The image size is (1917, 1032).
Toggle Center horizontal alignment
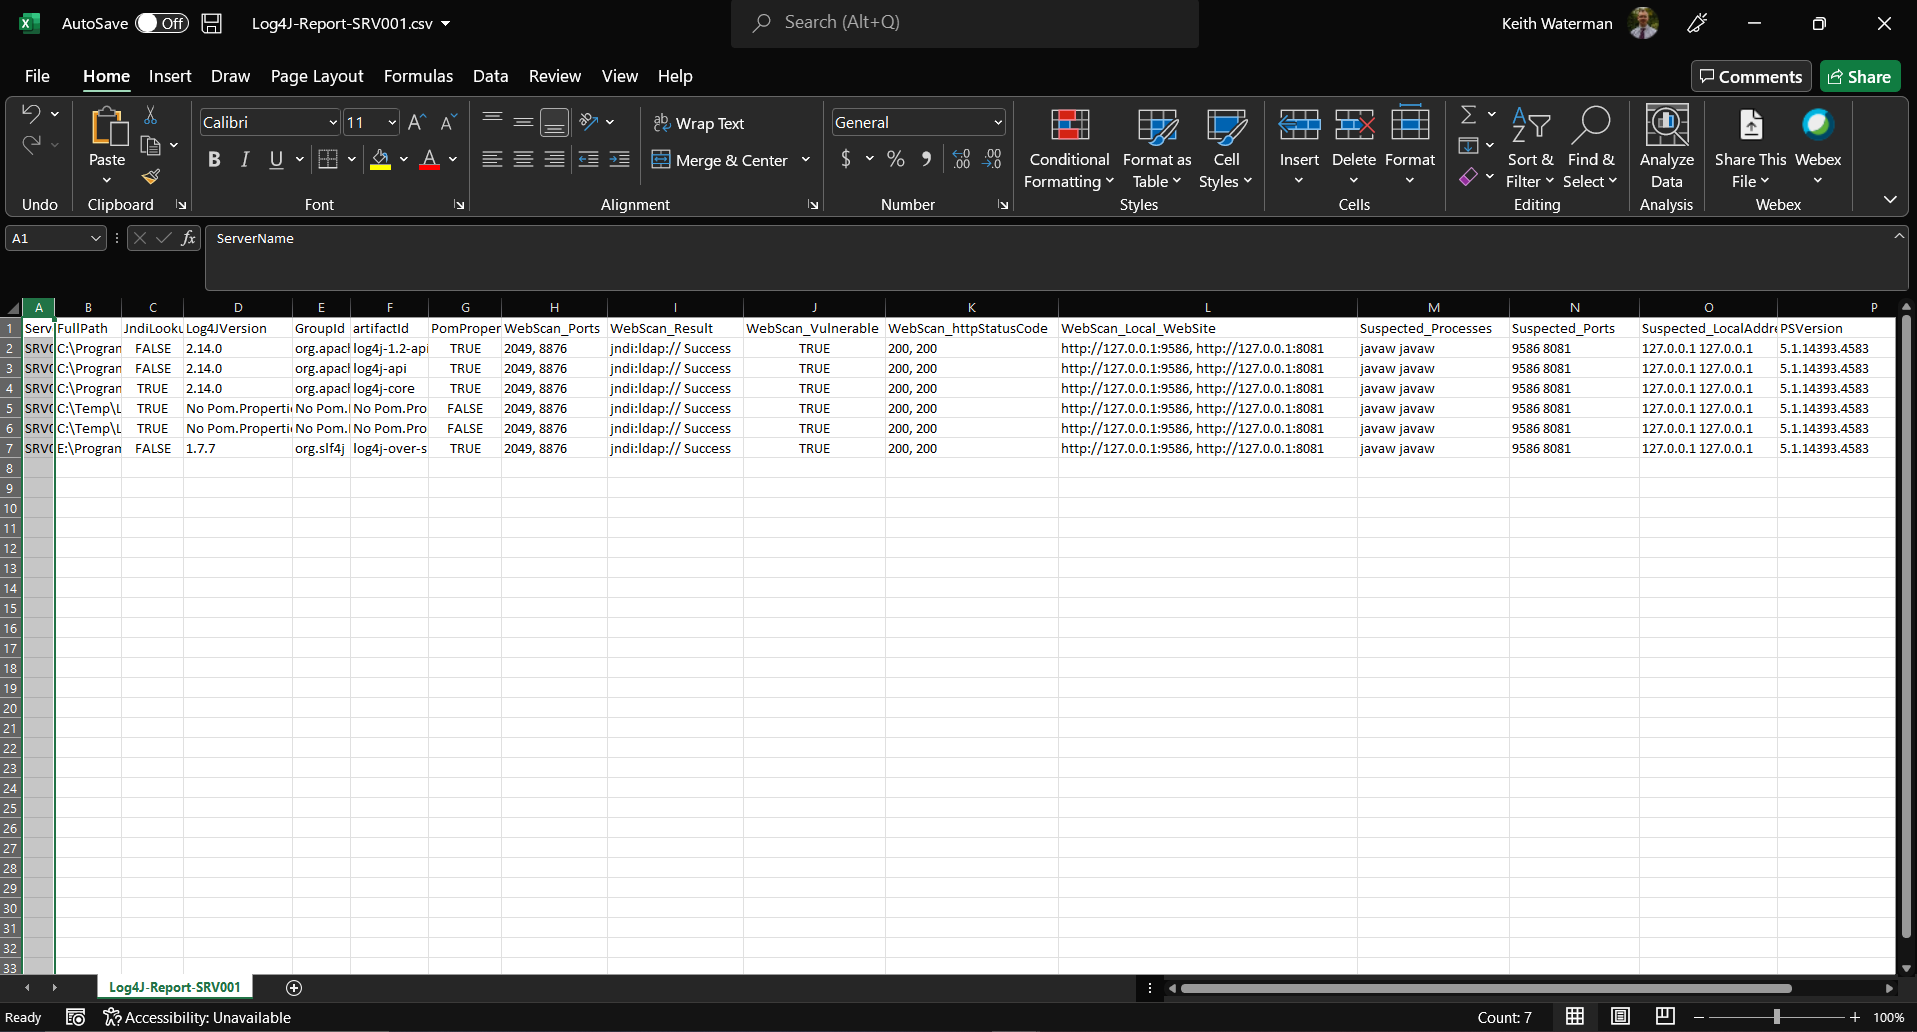pos(523,159)
